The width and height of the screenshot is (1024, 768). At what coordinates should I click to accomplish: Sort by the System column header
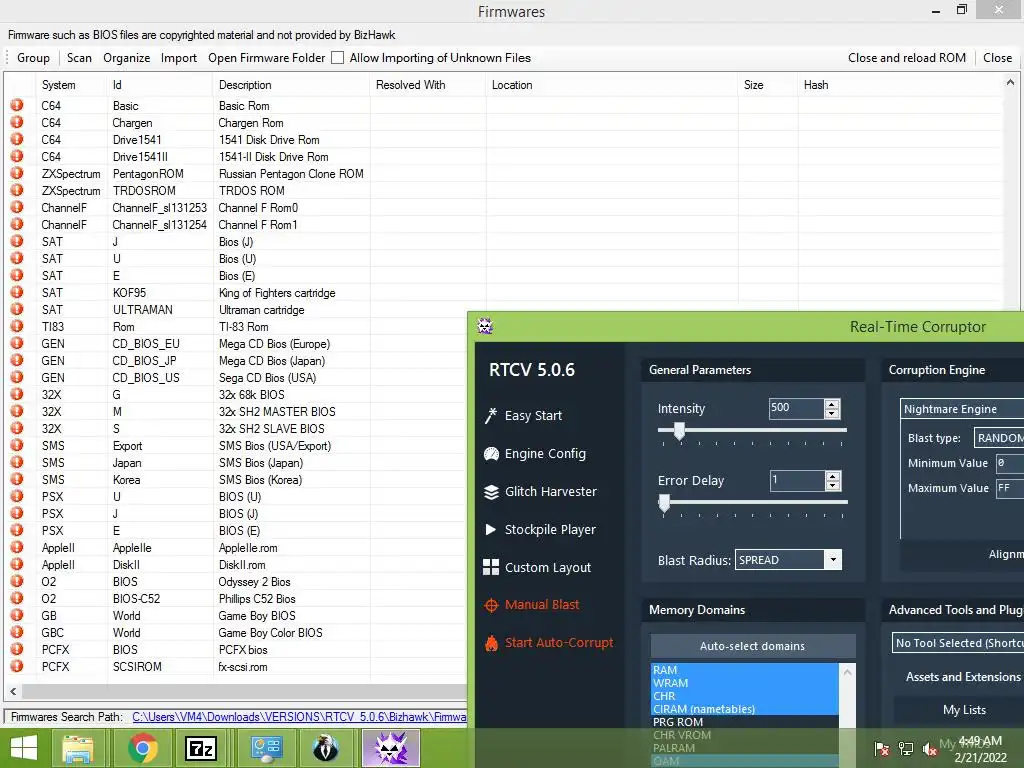click(x=71, y=85)
